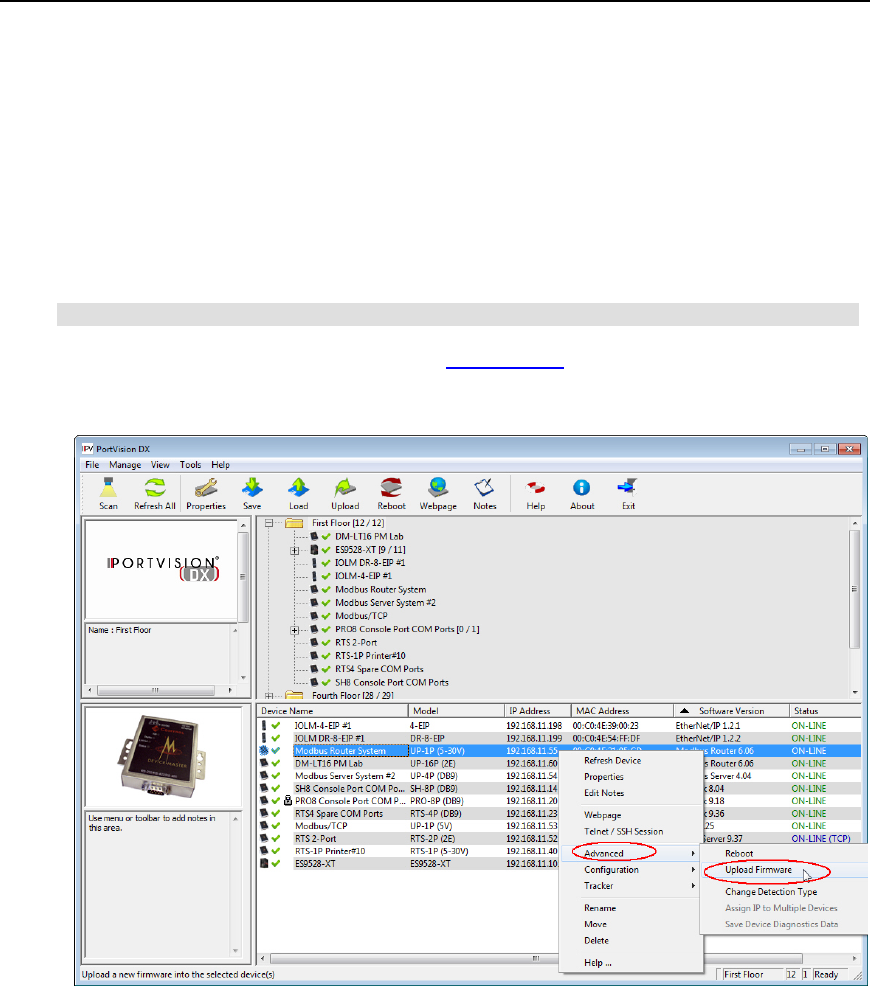The height and width of the screenshot is (986, 870).
Task: Expand the Fourth Floor tree folder
Action: click(x=269, y=696)
